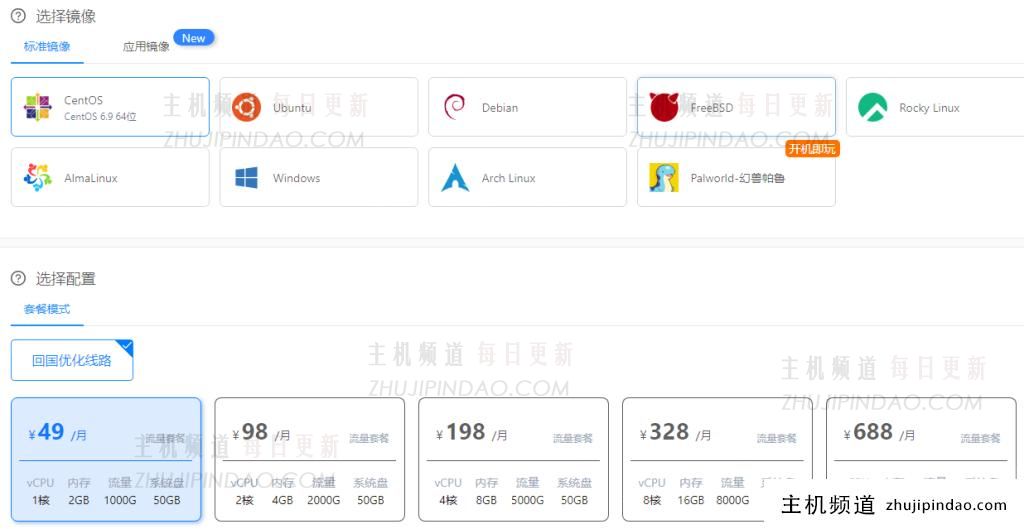The width and height of the screenshot is (1024, 529).
Task: Click the 8核 vCPU value
Action: tap(652, 500)
